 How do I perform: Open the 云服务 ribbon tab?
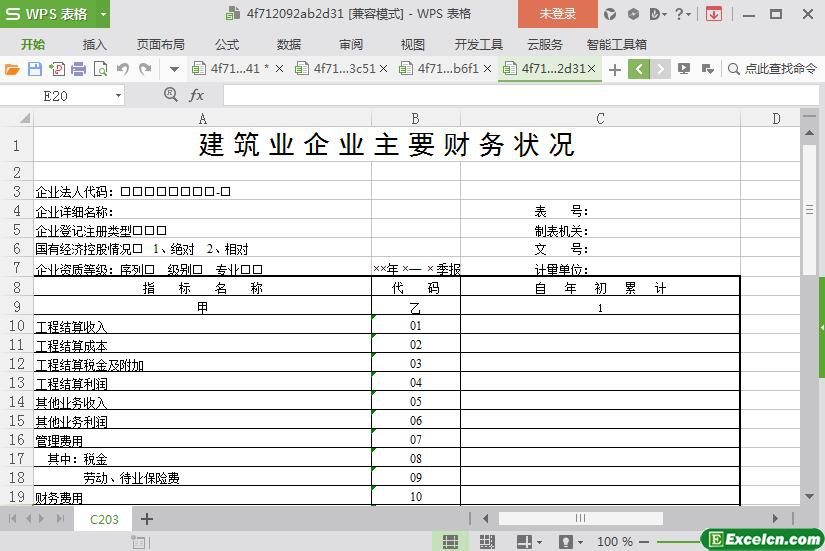pos(545,45)
